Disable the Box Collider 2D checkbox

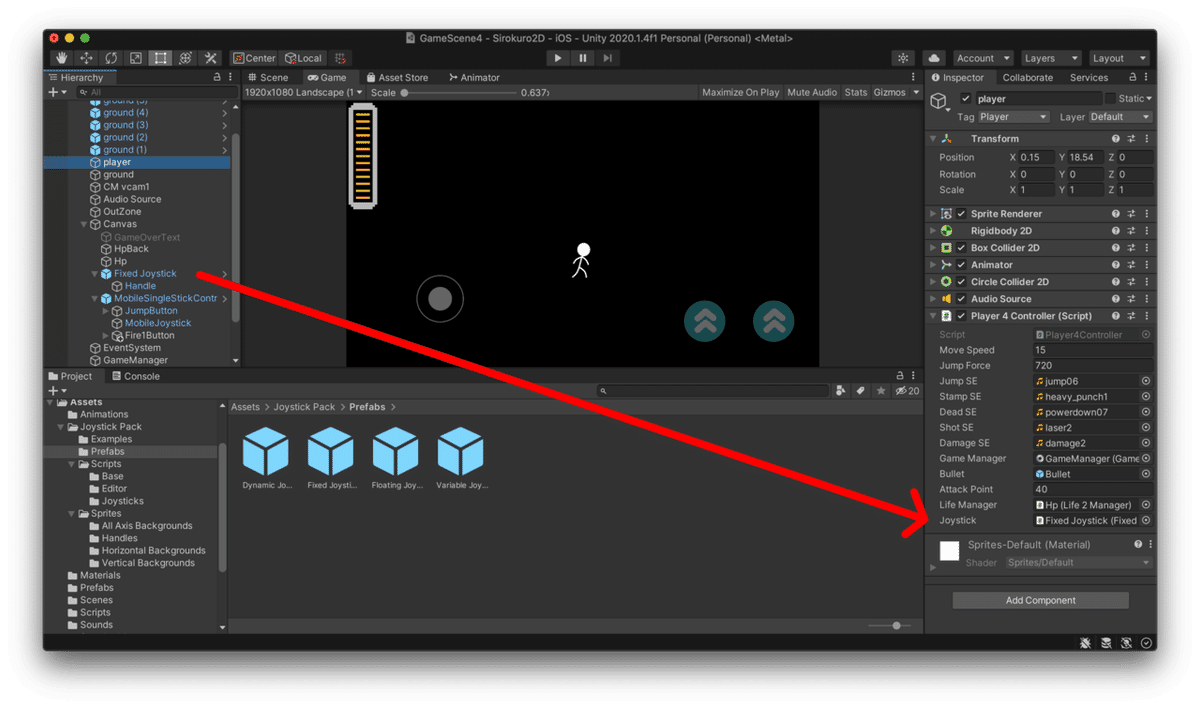point(961,248)
